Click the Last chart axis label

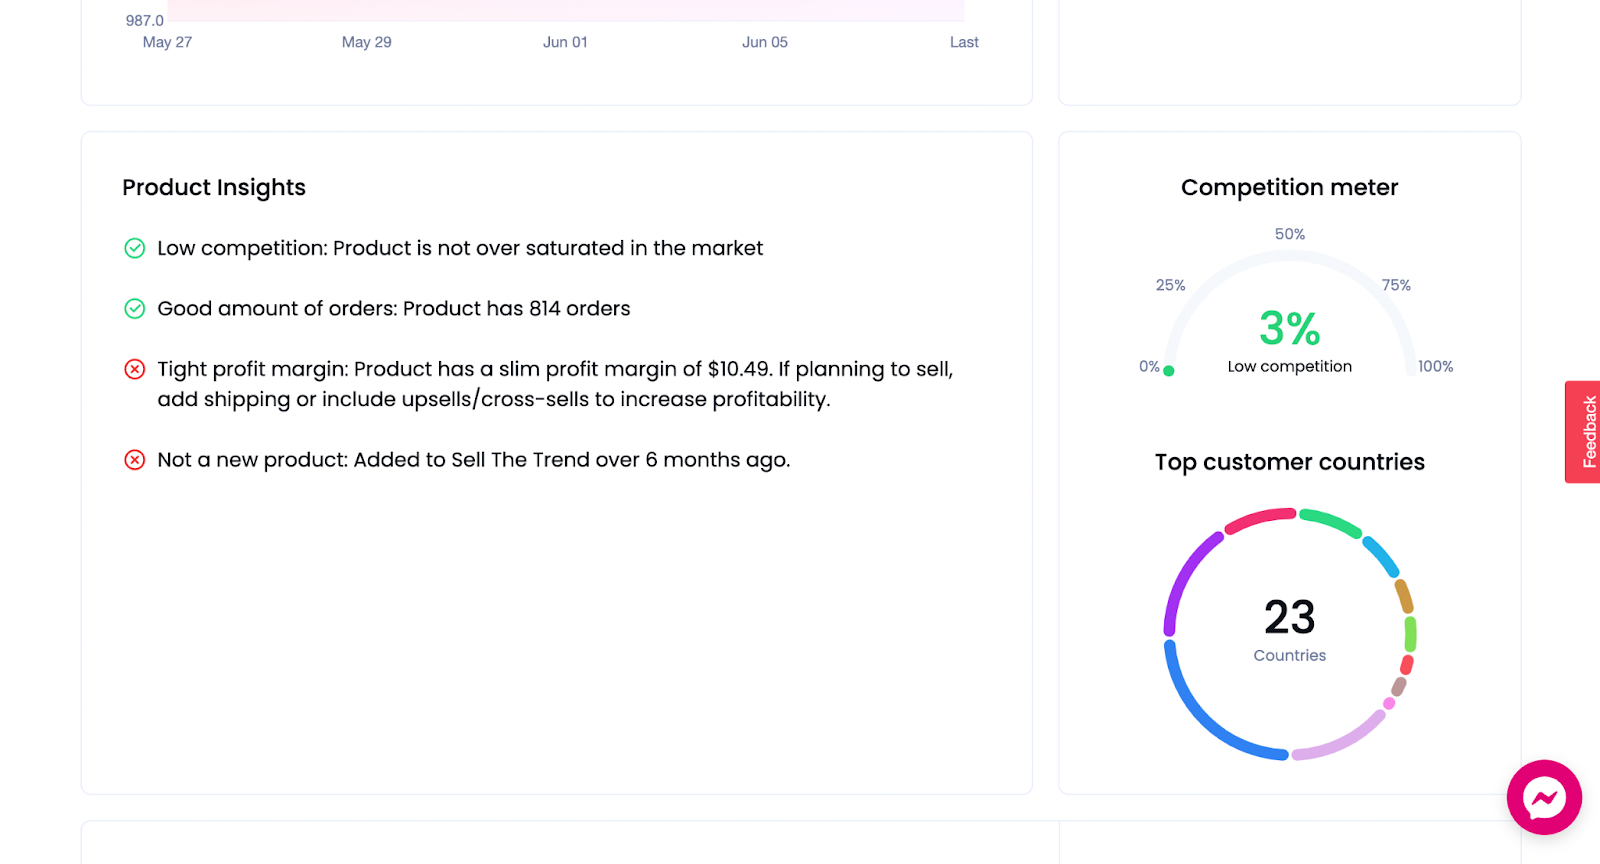(964, 42)
